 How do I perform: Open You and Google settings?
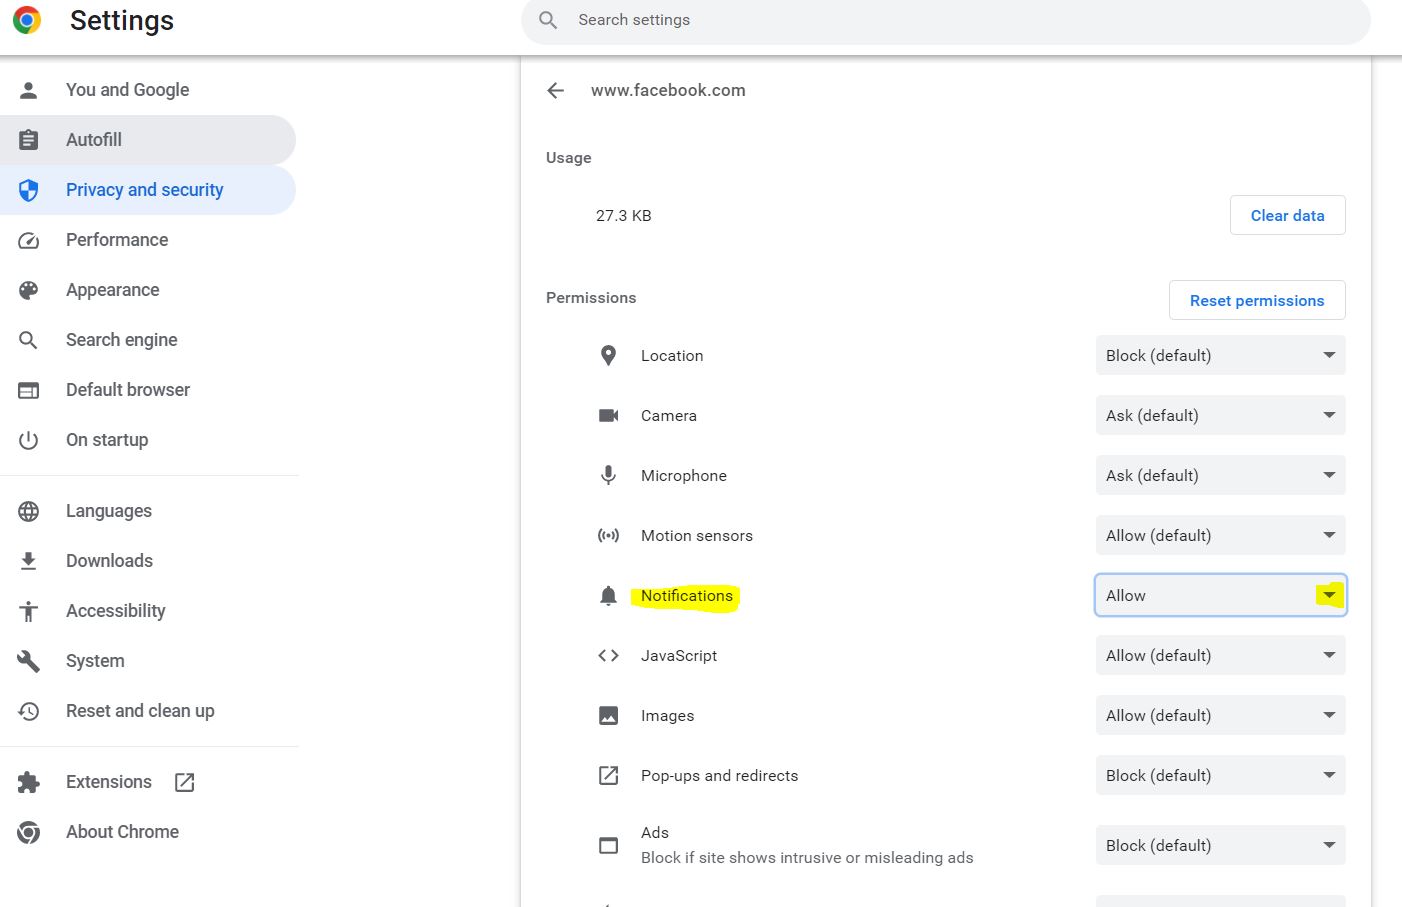(x=148, y=90)
